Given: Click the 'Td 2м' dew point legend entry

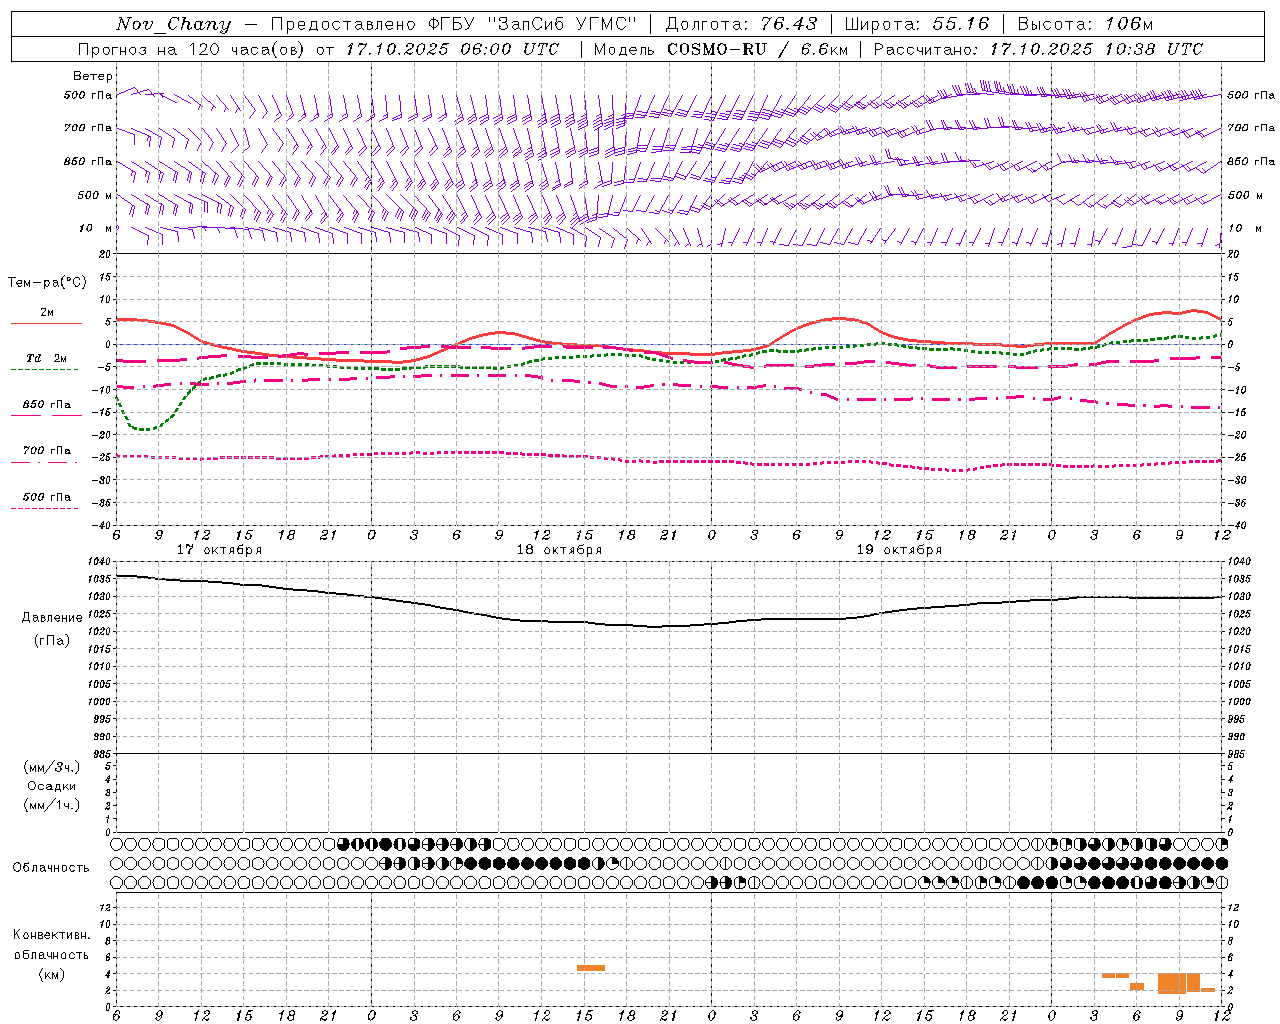Looking at the screenshot, I should coord(46,358).
